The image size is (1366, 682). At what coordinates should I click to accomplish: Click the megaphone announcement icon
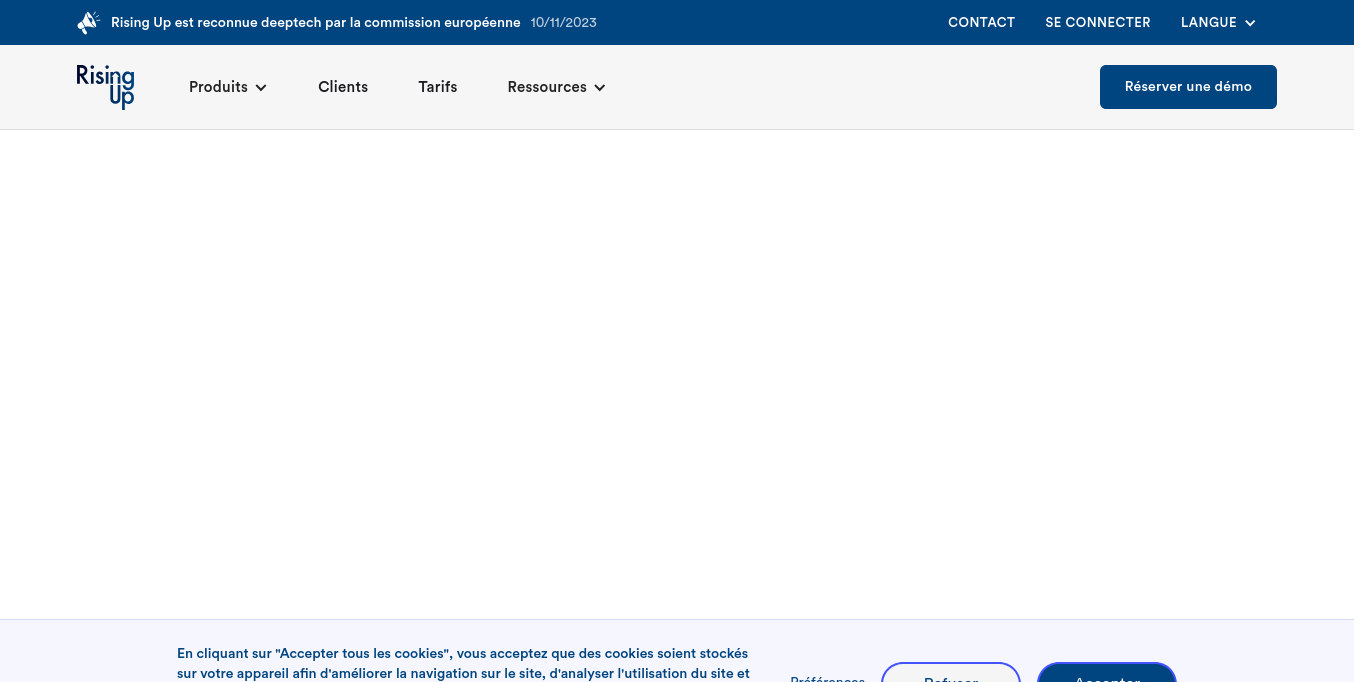coord(88,22)
